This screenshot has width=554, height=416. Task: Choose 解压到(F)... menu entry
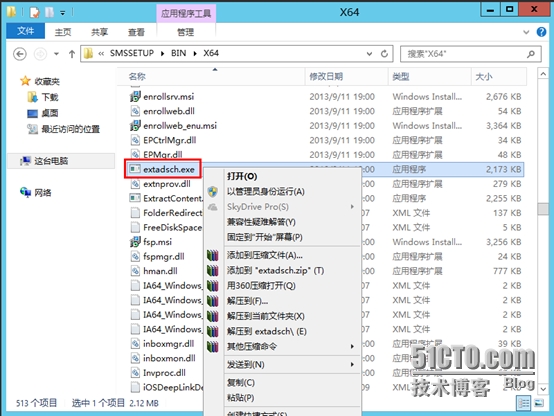tap(282, 301)
